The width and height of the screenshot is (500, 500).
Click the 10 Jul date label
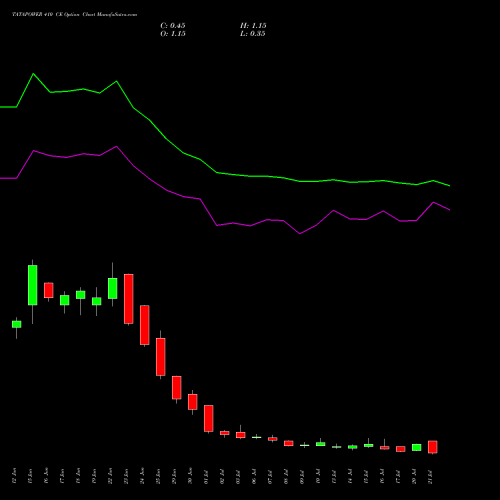(318, 476)
